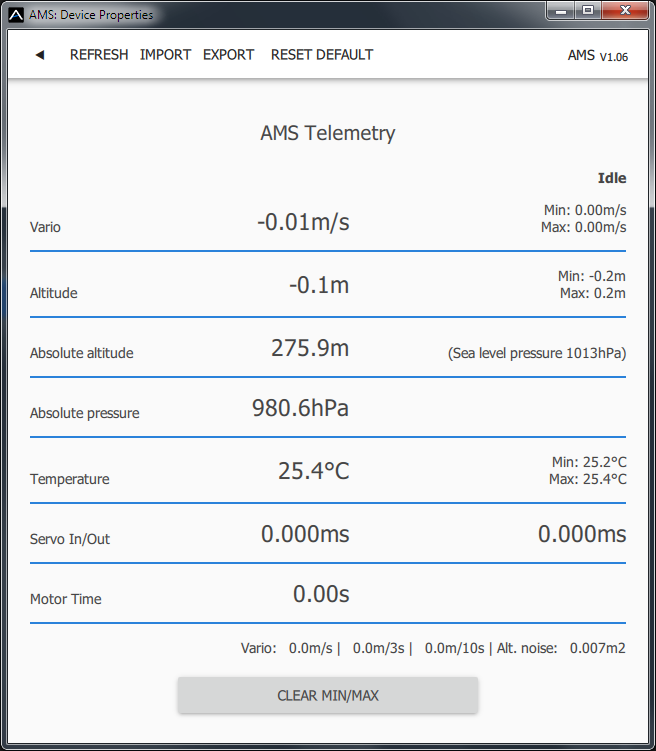Click the Idle status indicator
Screen dimensions: 656x751
click(611, 178)
